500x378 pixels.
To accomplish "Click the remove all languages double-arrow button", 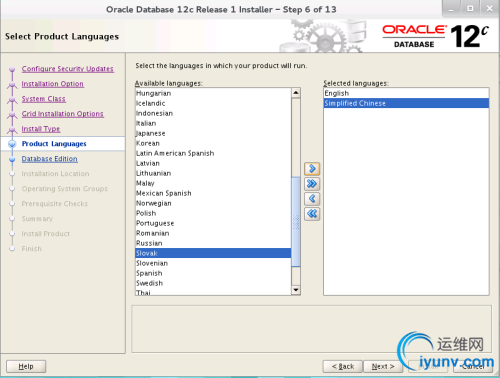I will click(312, 214).
